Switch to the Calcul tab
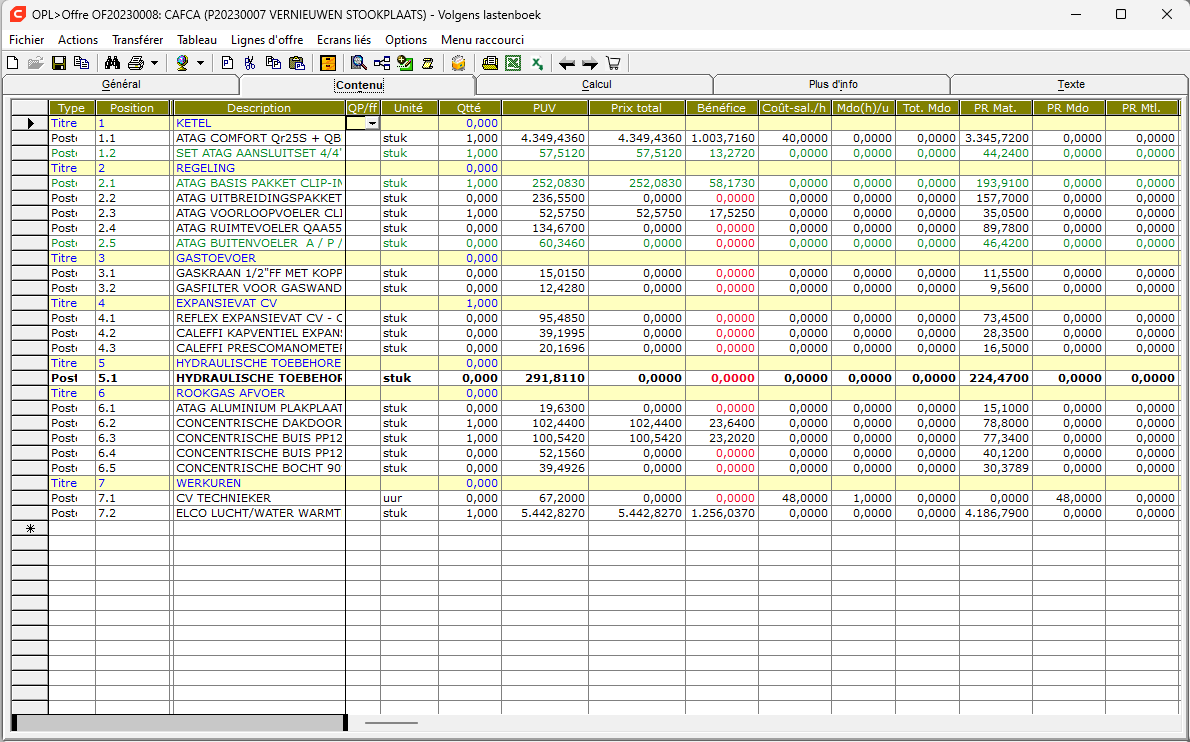Viewport: 1190px width, 742px height. pos(596,84)
